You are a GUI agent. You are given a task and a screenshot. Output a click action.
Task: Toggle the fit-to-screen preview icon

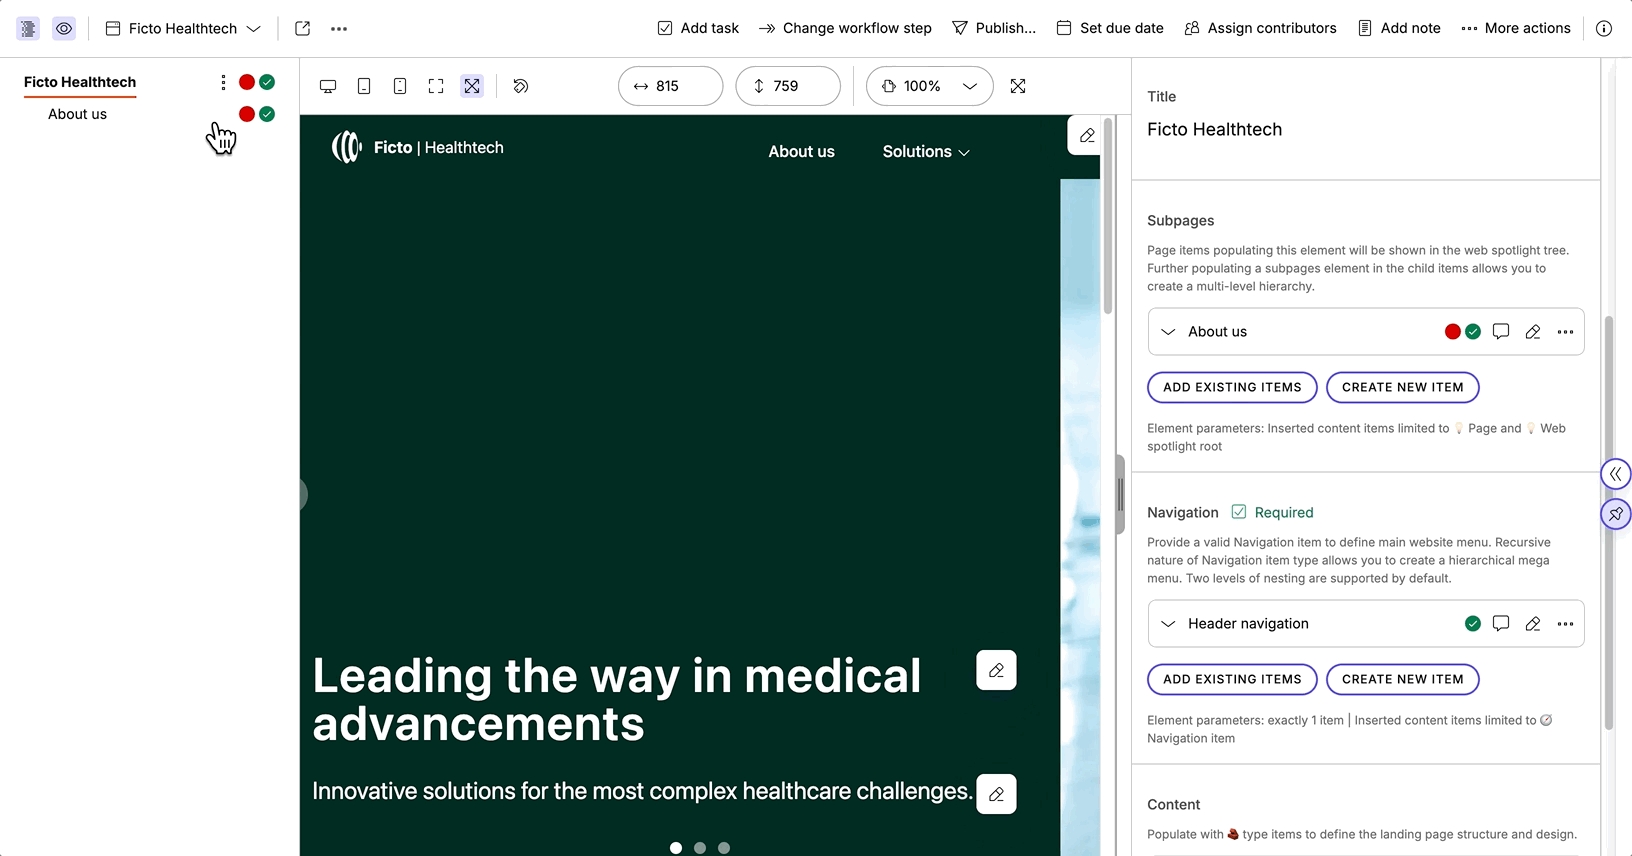click(x=472, y=86)
